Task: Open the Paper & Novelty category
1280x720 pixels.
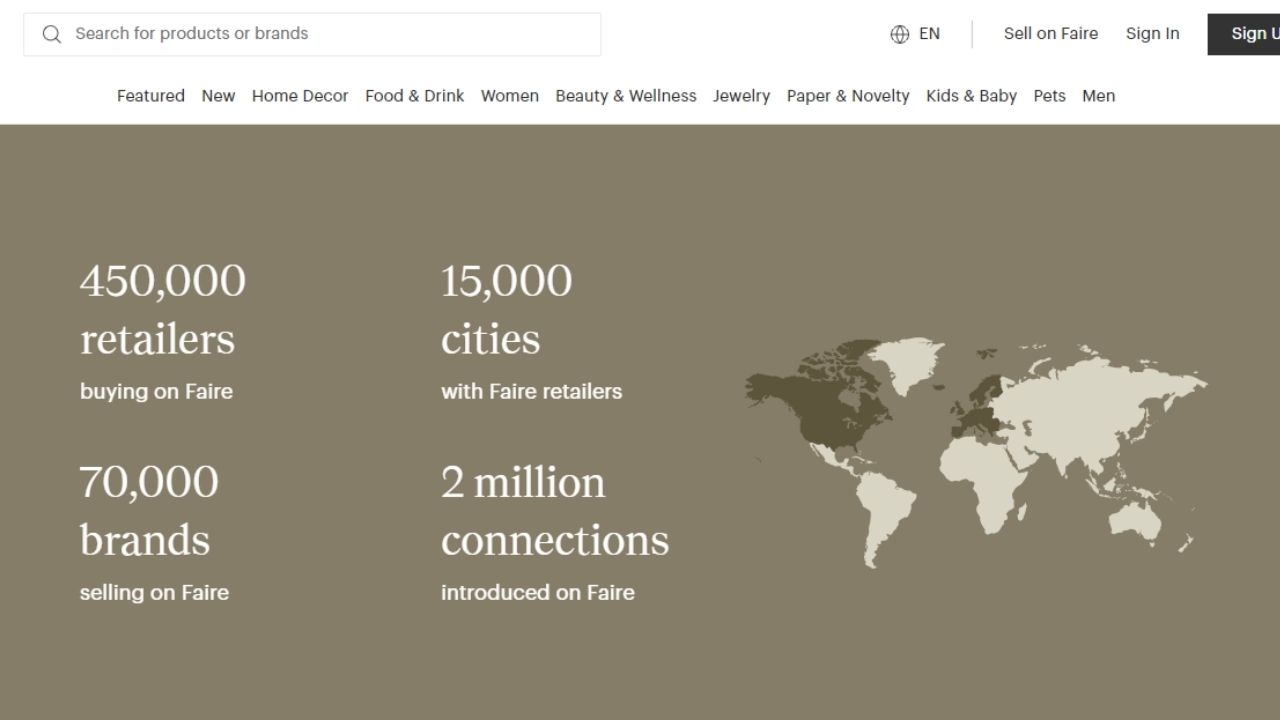Action: pyautogui.click(x=848, y=96)
